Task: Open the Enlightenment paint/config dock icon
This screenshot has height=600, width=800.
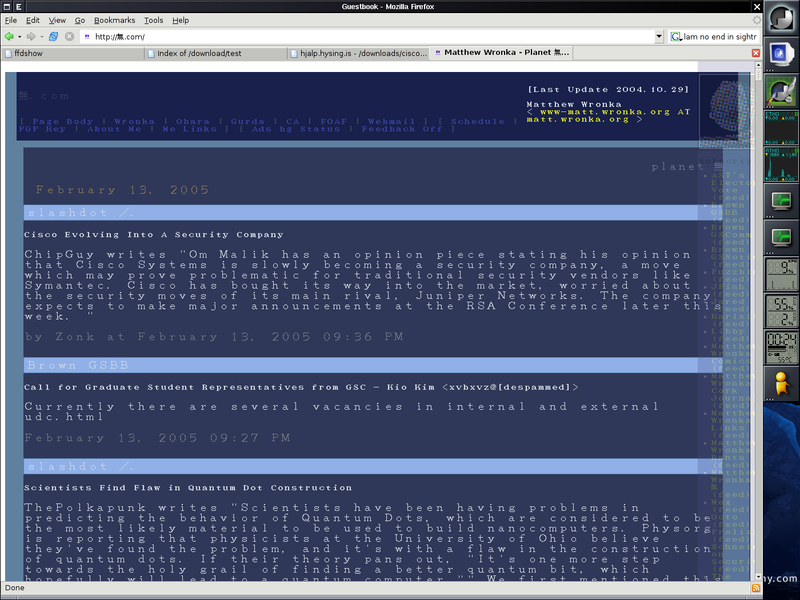Action: [x=781, y=91]
